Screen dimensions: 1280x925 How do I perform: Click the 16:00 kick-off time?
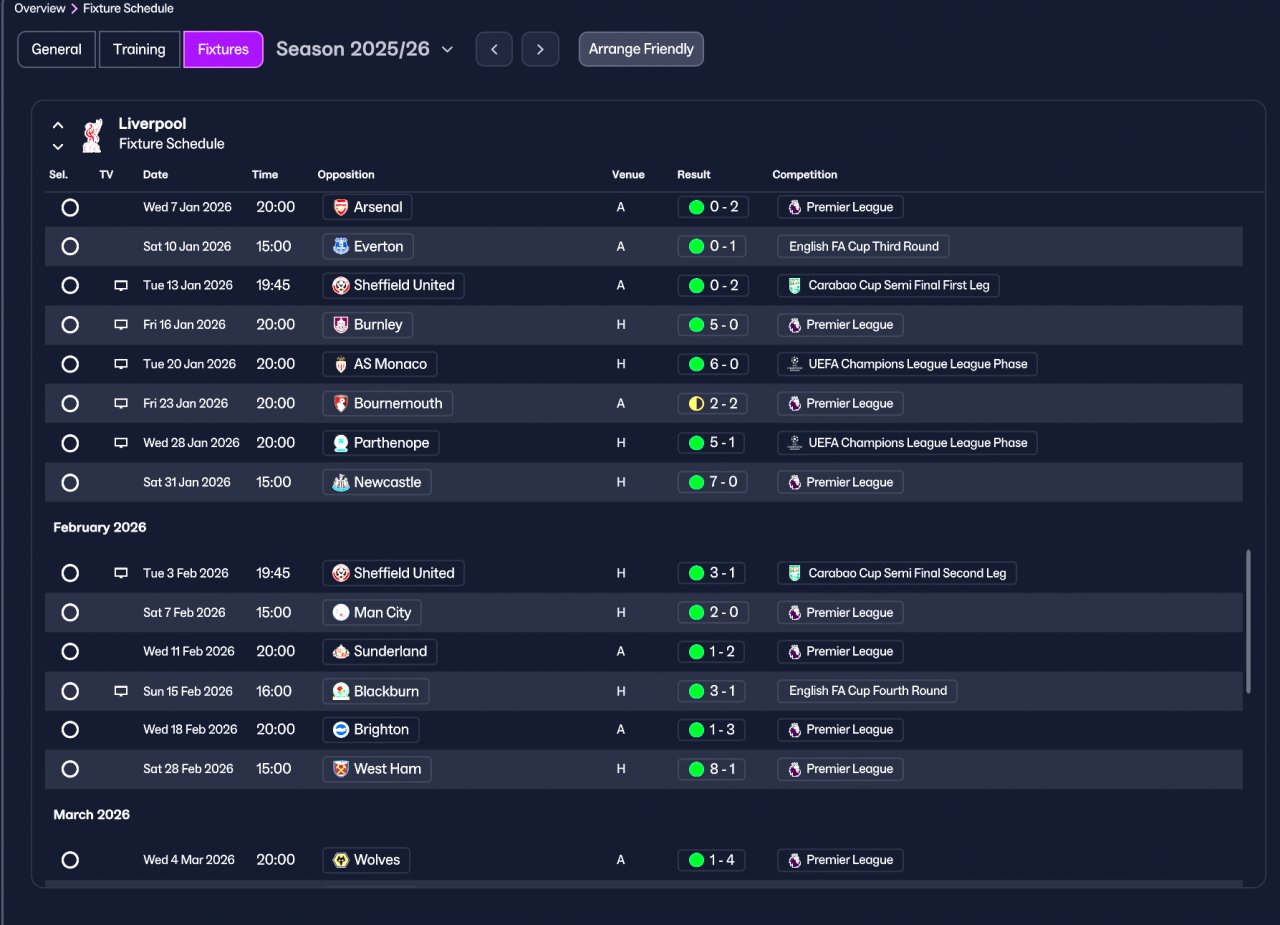click(274, 691)
